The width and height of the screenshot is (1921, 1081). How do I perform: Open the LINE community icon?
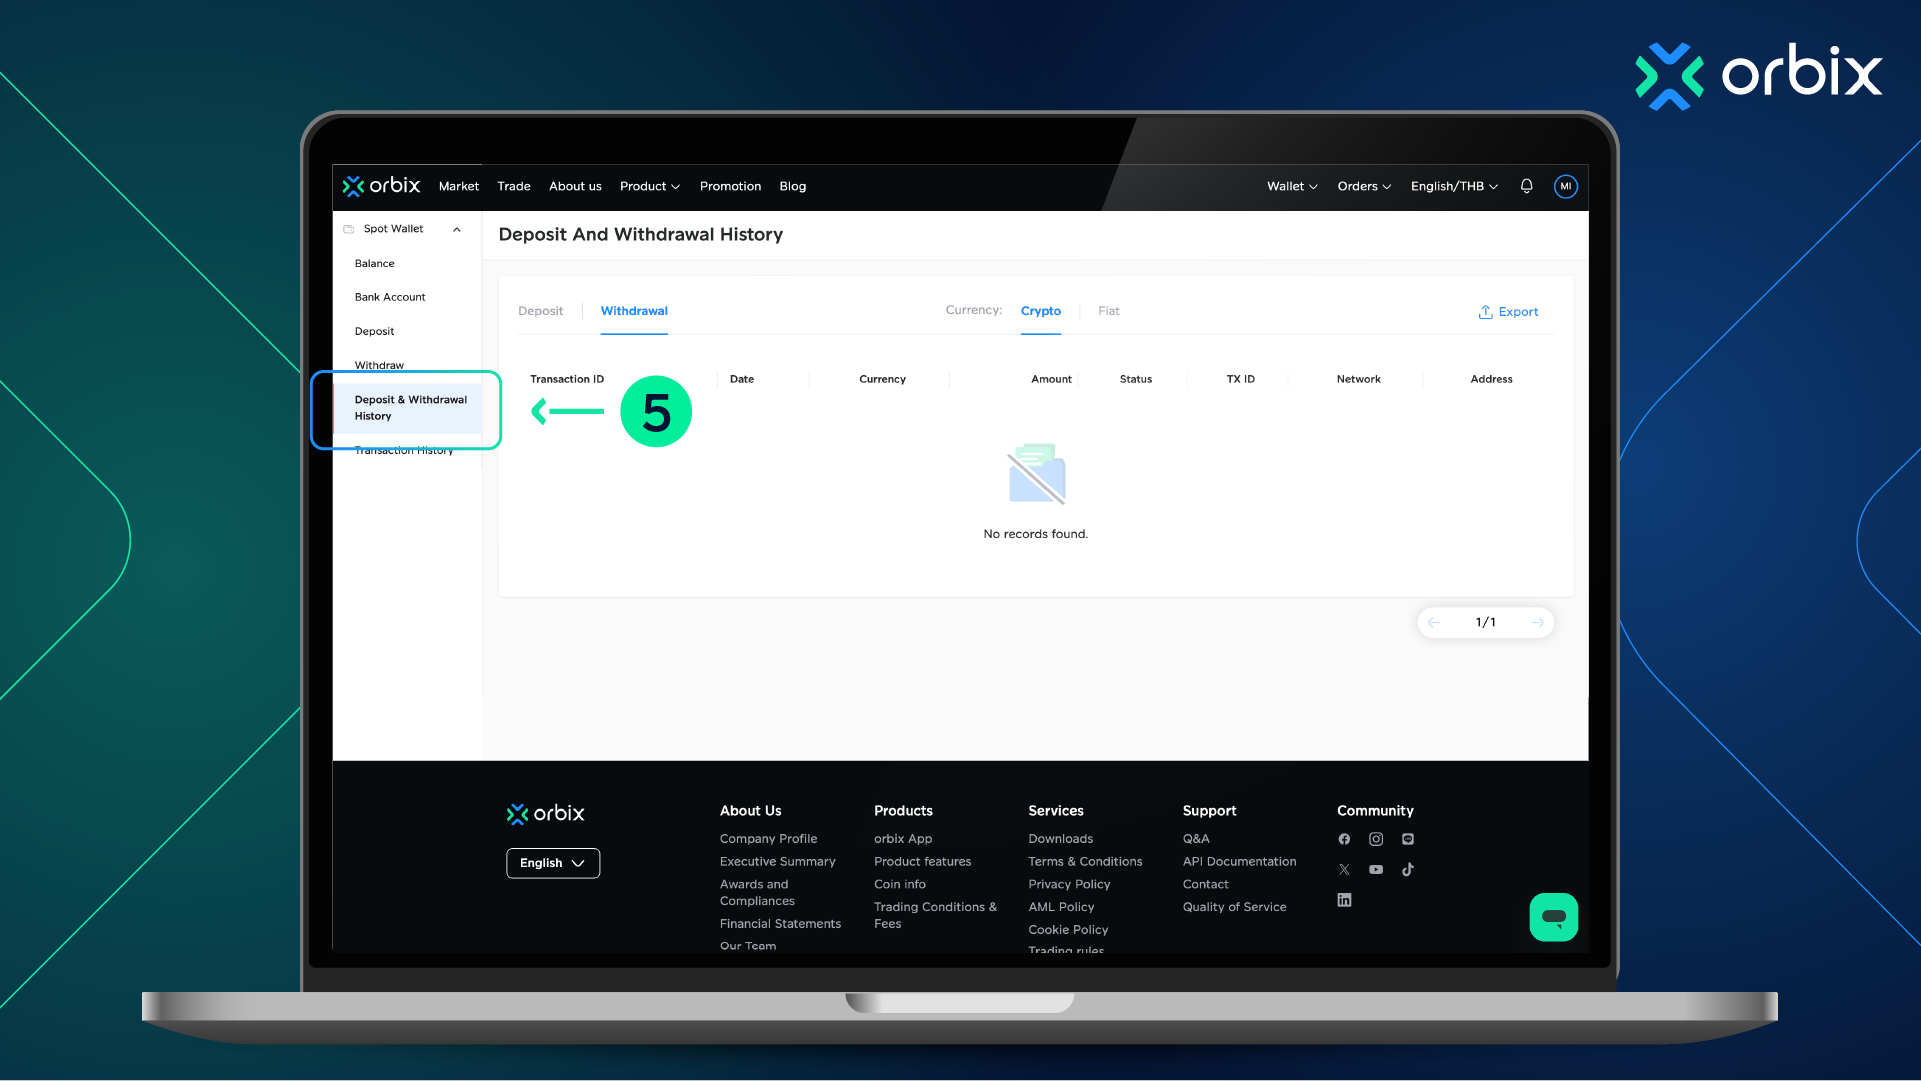[x=1408, y=839]
